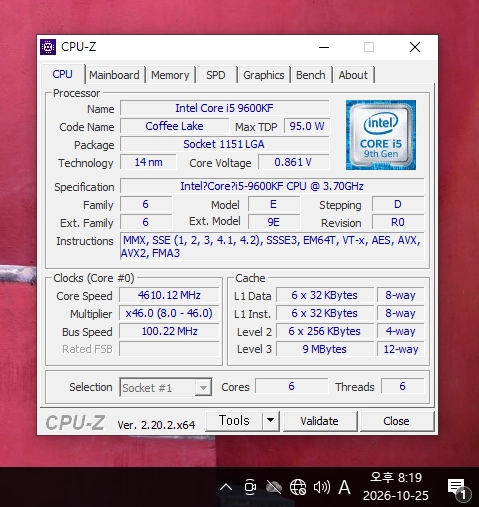Click the empty Rated FSB field
Image resolution: width=479 pixels, height=507 pixels.
tap(169, 349)
